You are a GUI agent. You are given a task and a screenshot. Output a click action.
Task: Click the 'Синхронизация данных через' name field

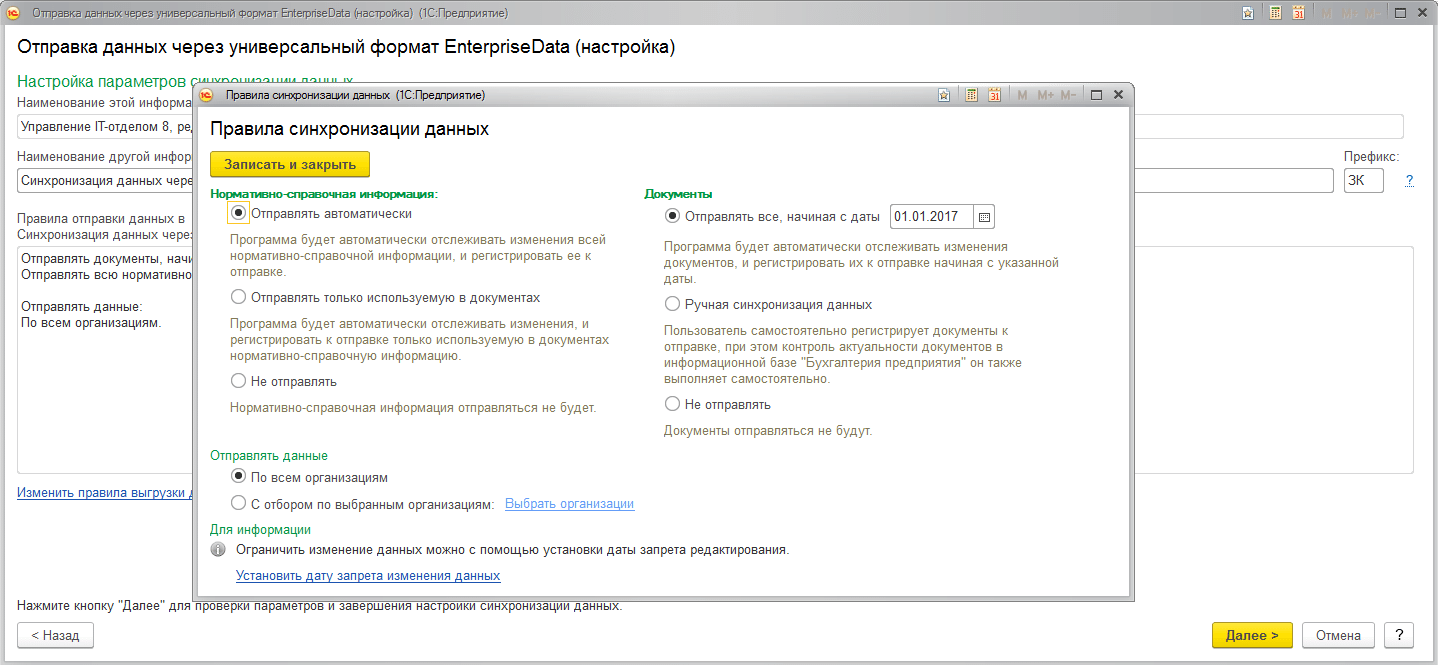[676, 181]
